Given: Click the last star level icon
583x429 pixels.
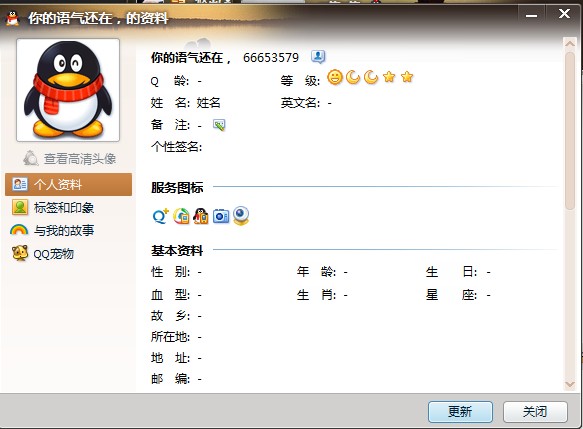Looking at the screenshot, I should click(407, 77).
